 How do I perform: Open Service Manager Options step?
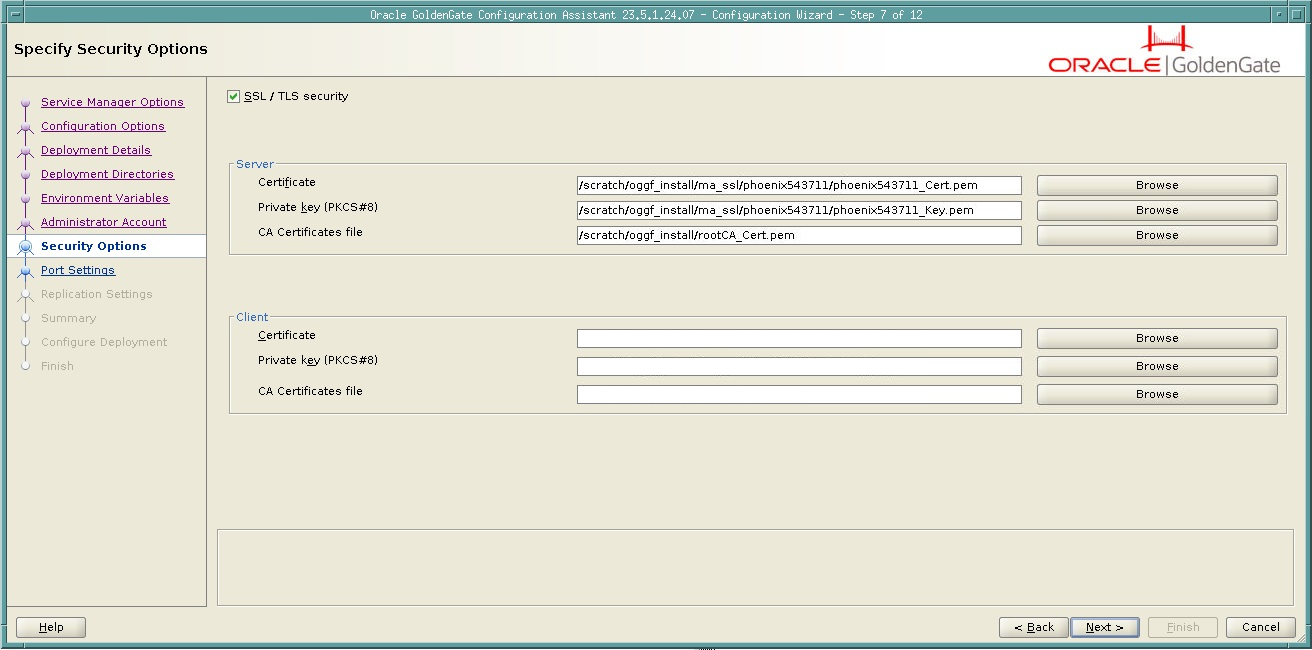click(112, 102)
